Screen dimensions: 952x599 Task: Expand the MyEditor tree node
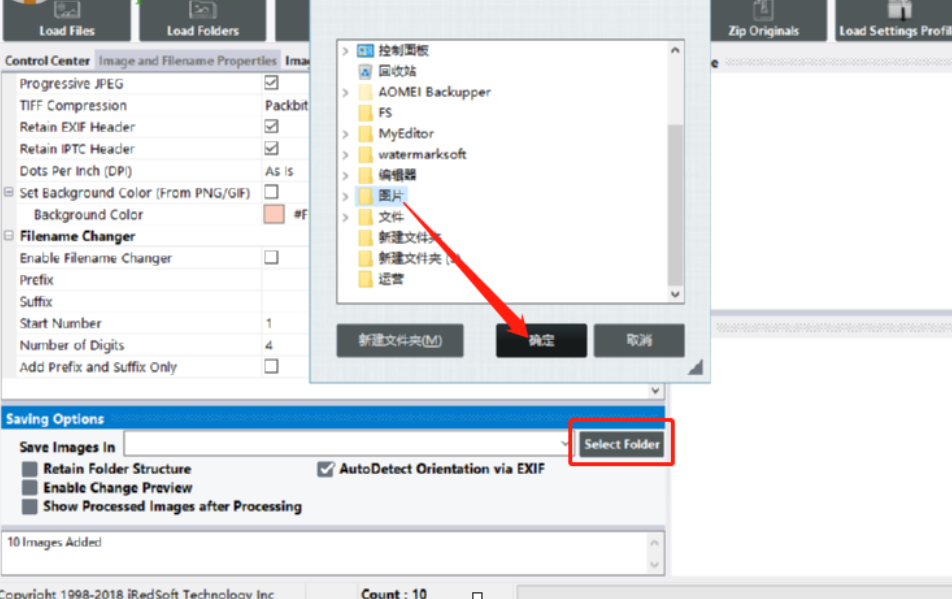coord(345,134)
